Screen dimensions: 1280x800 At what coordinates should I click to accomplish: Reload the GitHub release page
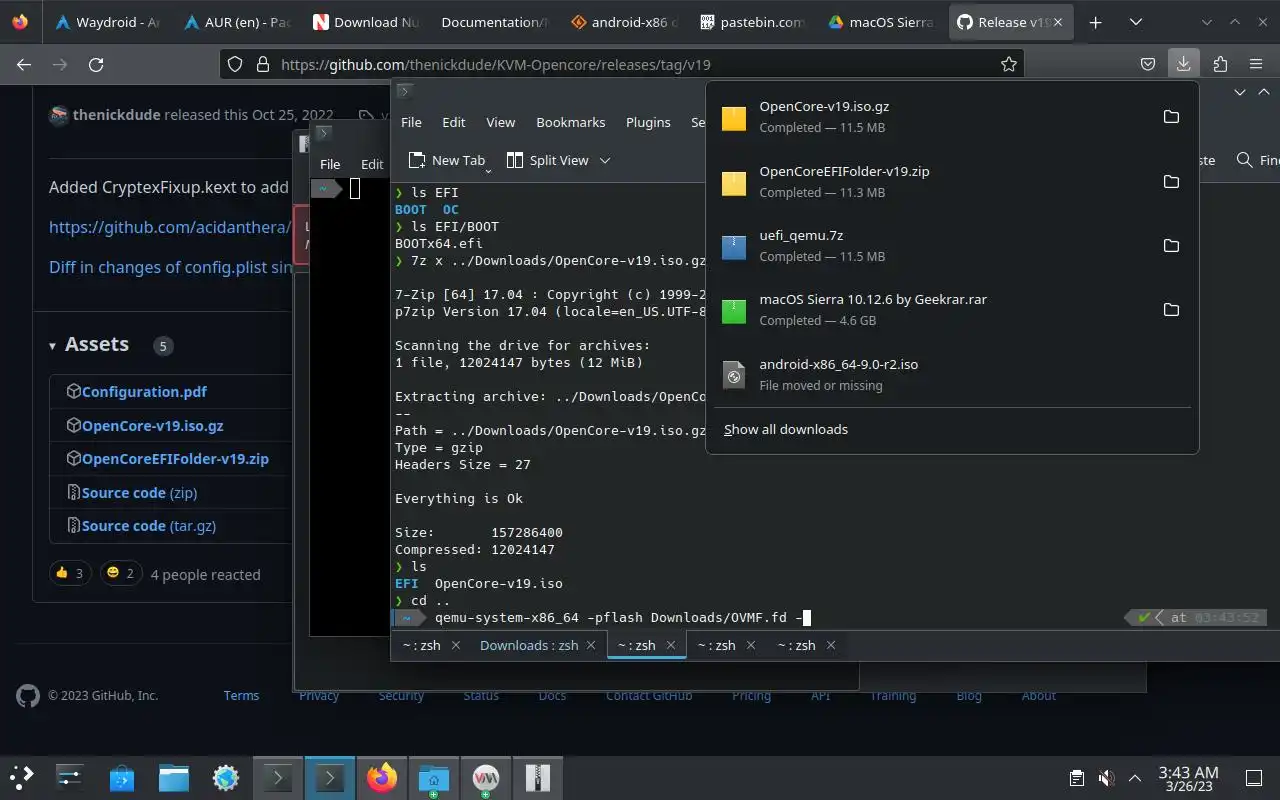tap(96, 64)
